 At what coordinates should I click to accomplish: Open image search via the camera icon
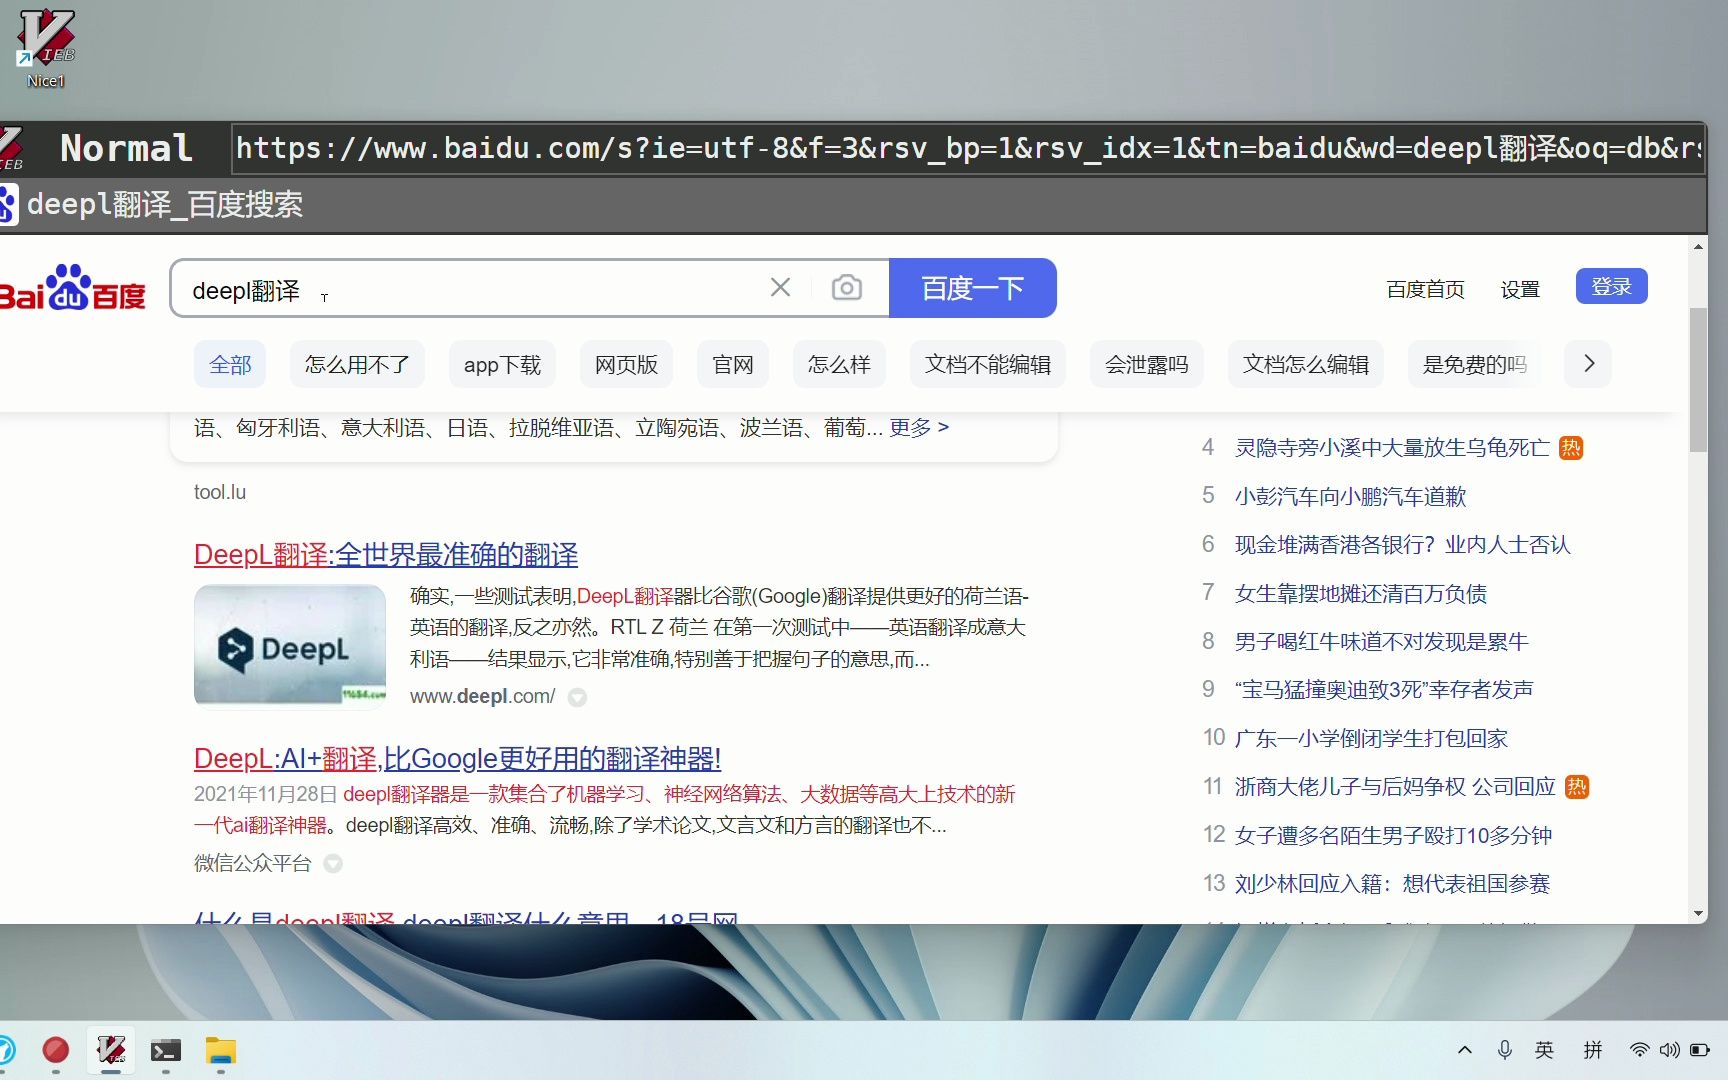(x=846, y=288)
